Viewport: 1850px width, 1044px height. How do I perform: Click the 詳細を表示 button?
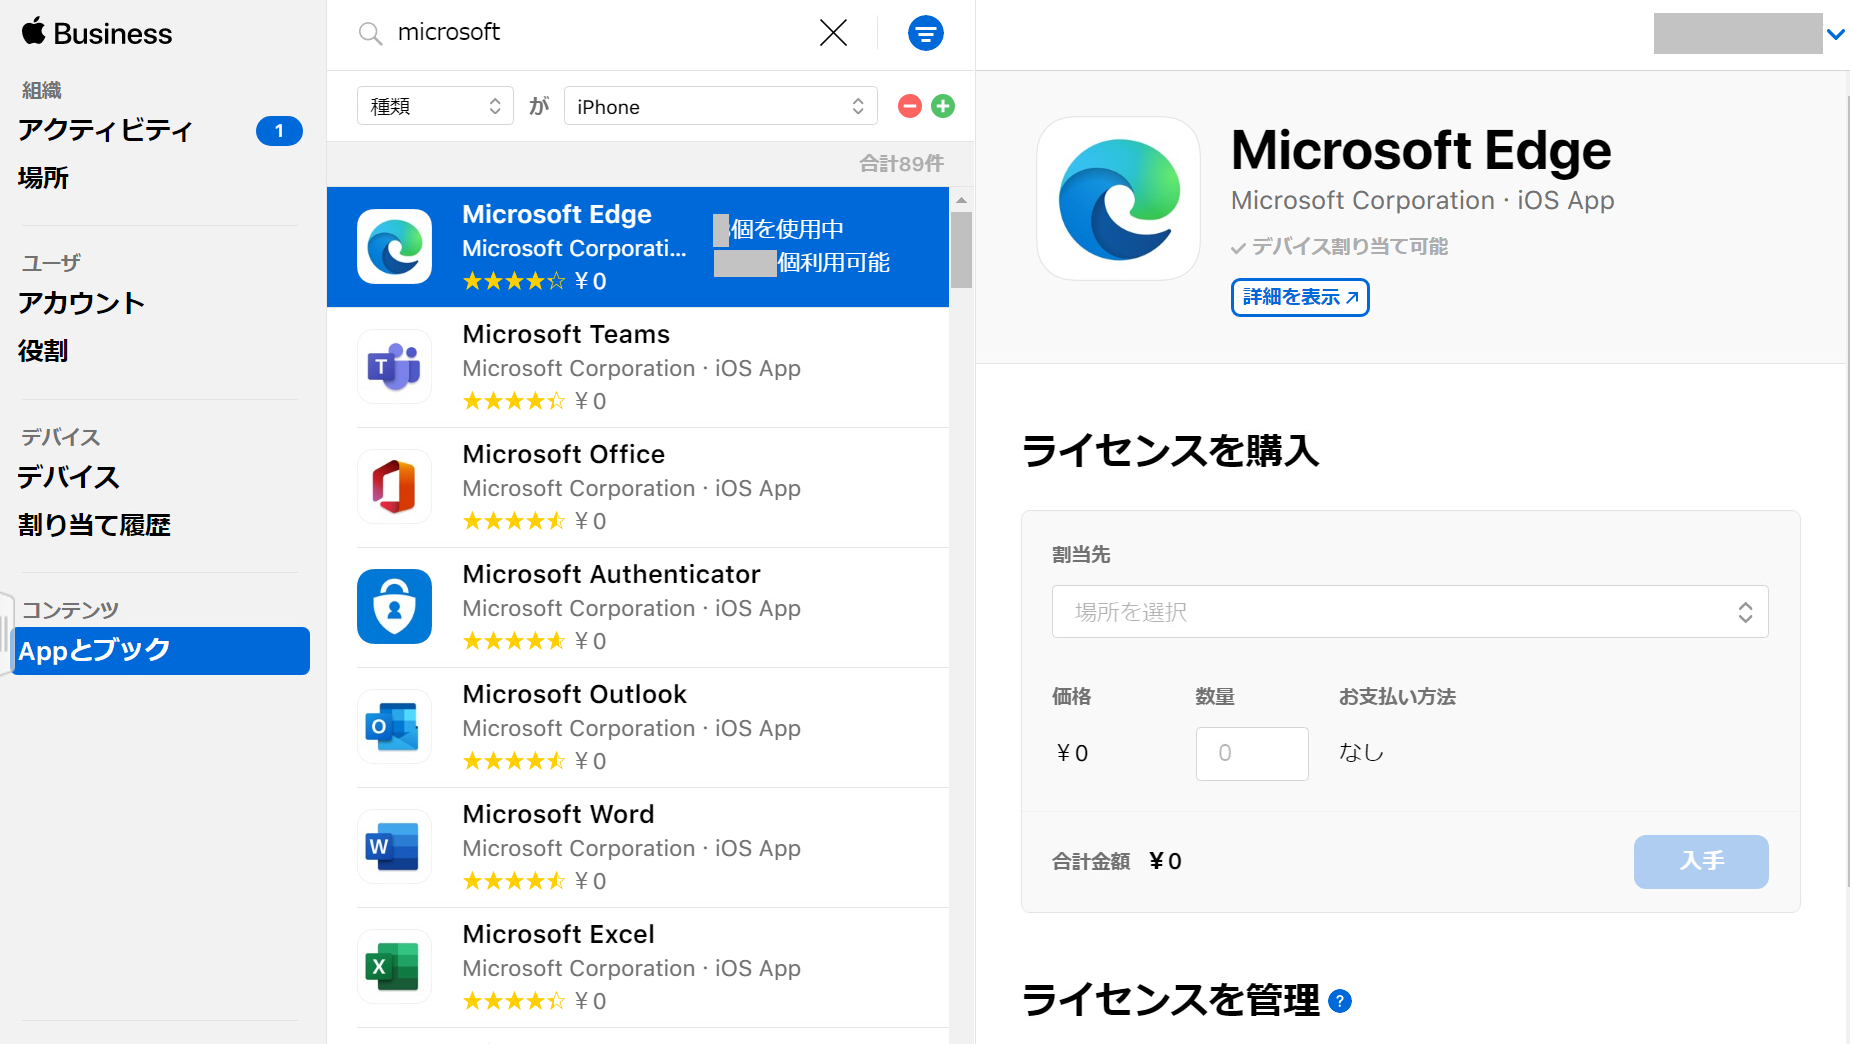1299,297
